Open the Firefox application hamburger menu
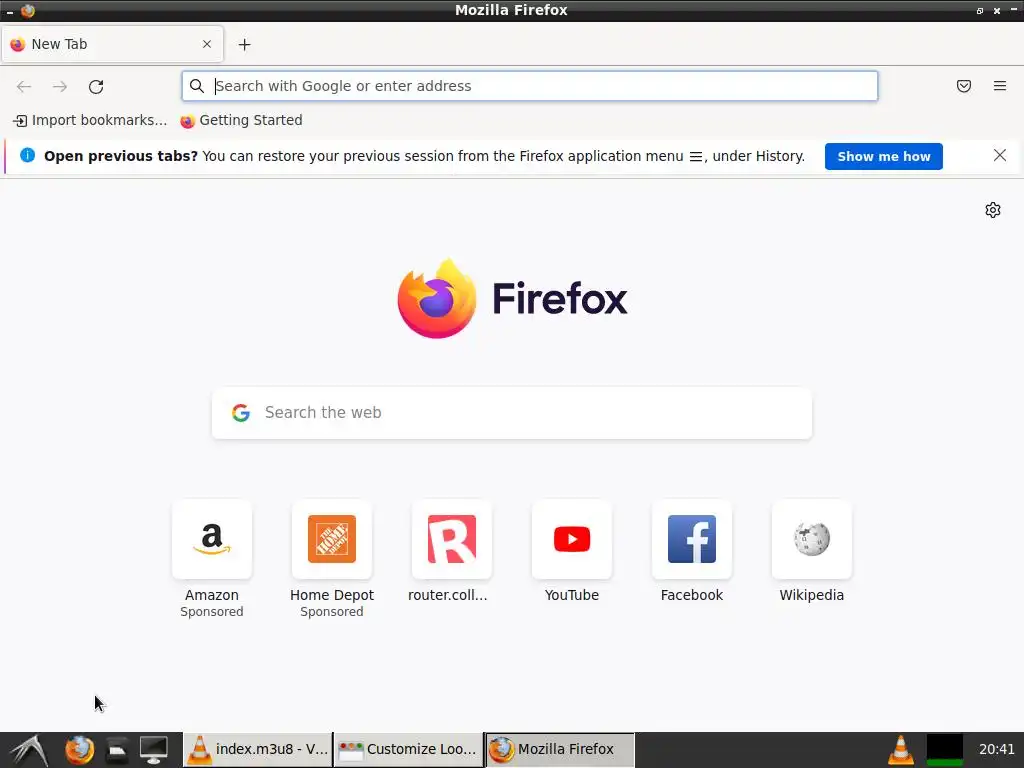 click(1000, 86)
